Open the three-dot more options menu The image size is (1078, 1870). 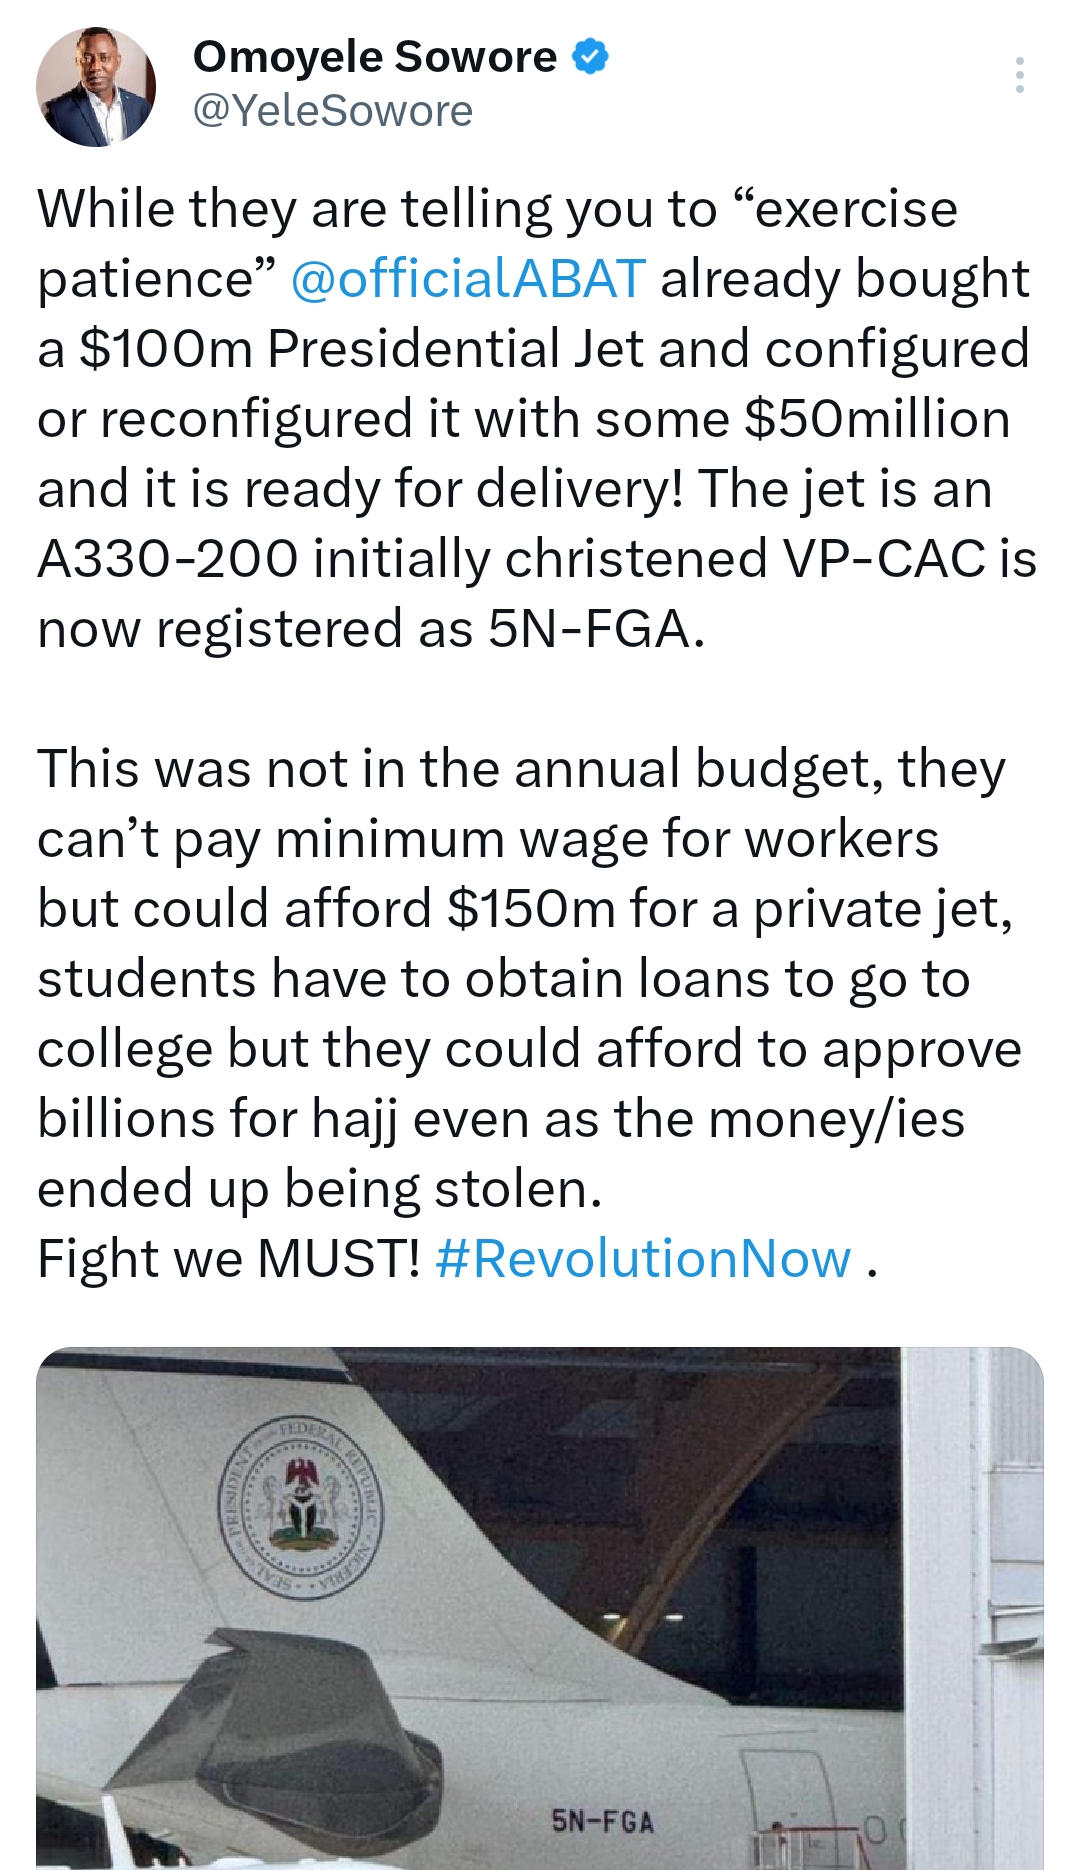coord(1019,75)
